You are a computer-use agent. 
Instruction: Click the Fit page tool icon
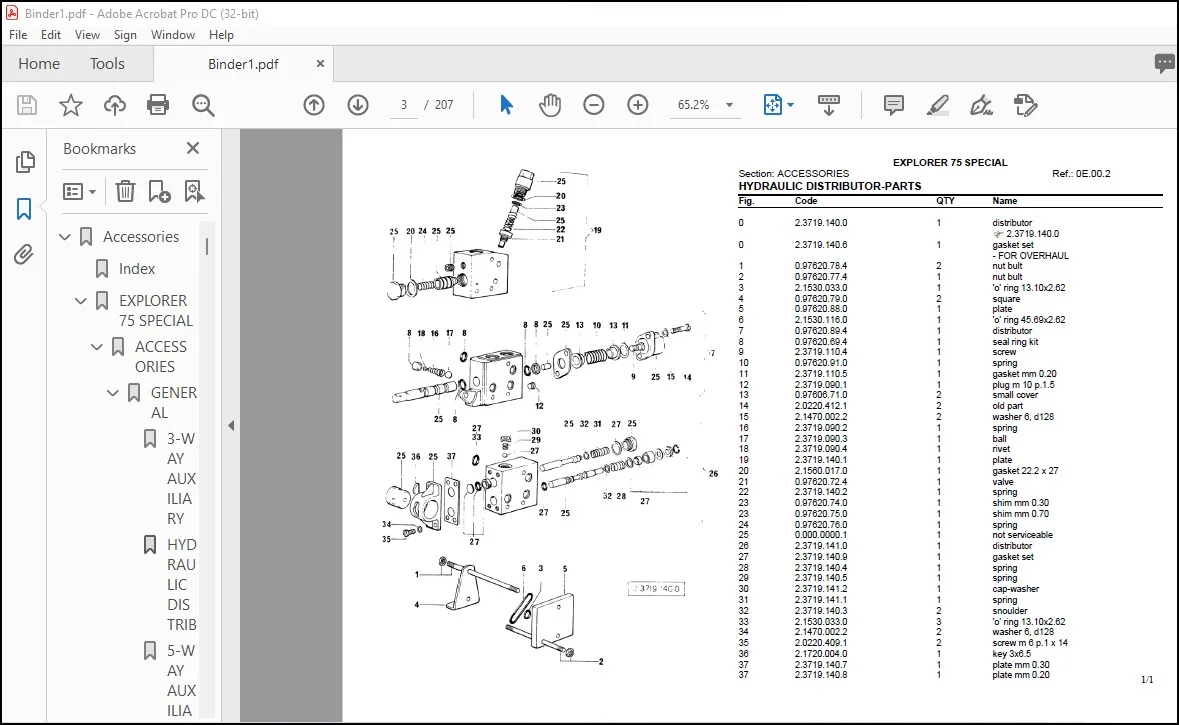[x=772, y=105]
